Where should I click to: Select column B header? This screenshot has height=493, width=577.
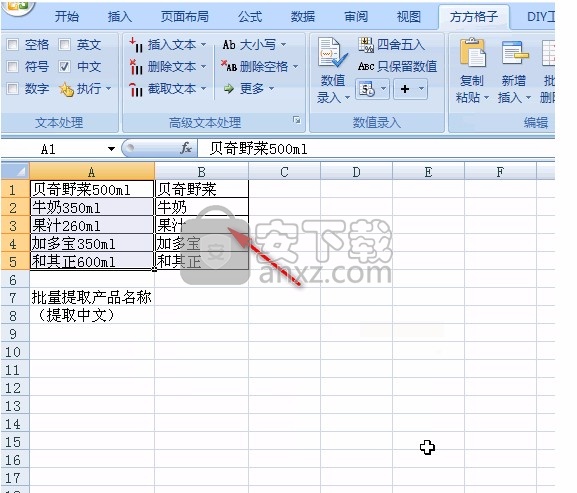(x=201, y=172)
